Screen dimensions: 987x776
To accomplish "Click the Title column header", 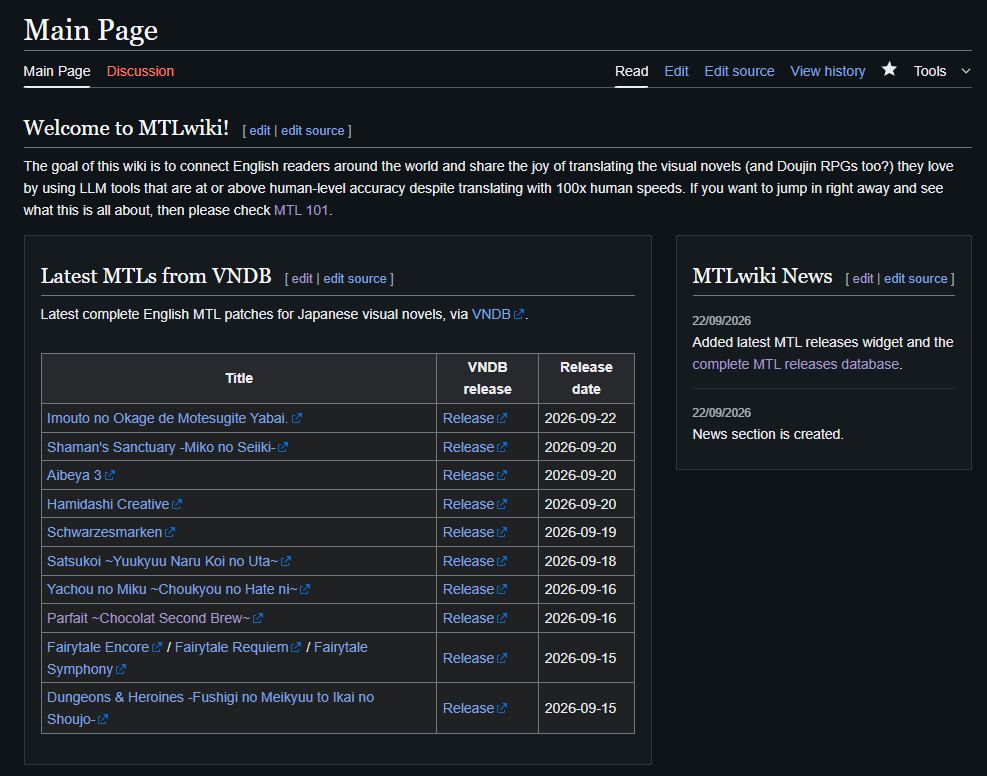I will point(239,378).
